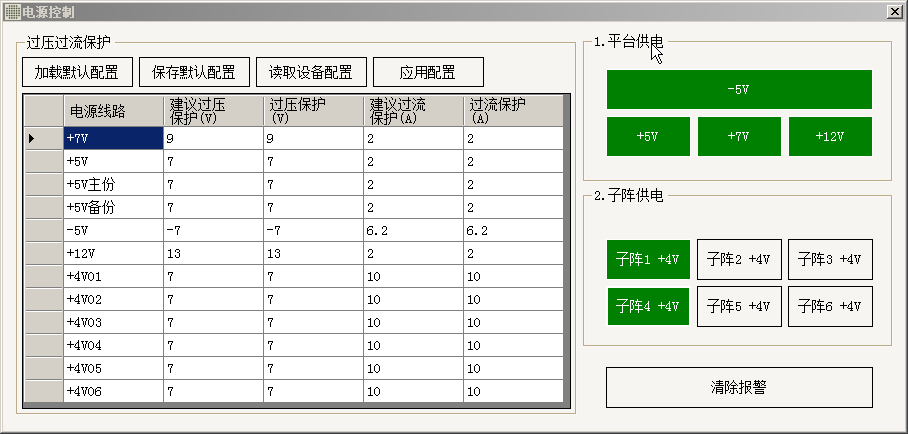Switch the +7V platform power button
Viewport: 908px width, 434px height.
(x=739, y=137)
